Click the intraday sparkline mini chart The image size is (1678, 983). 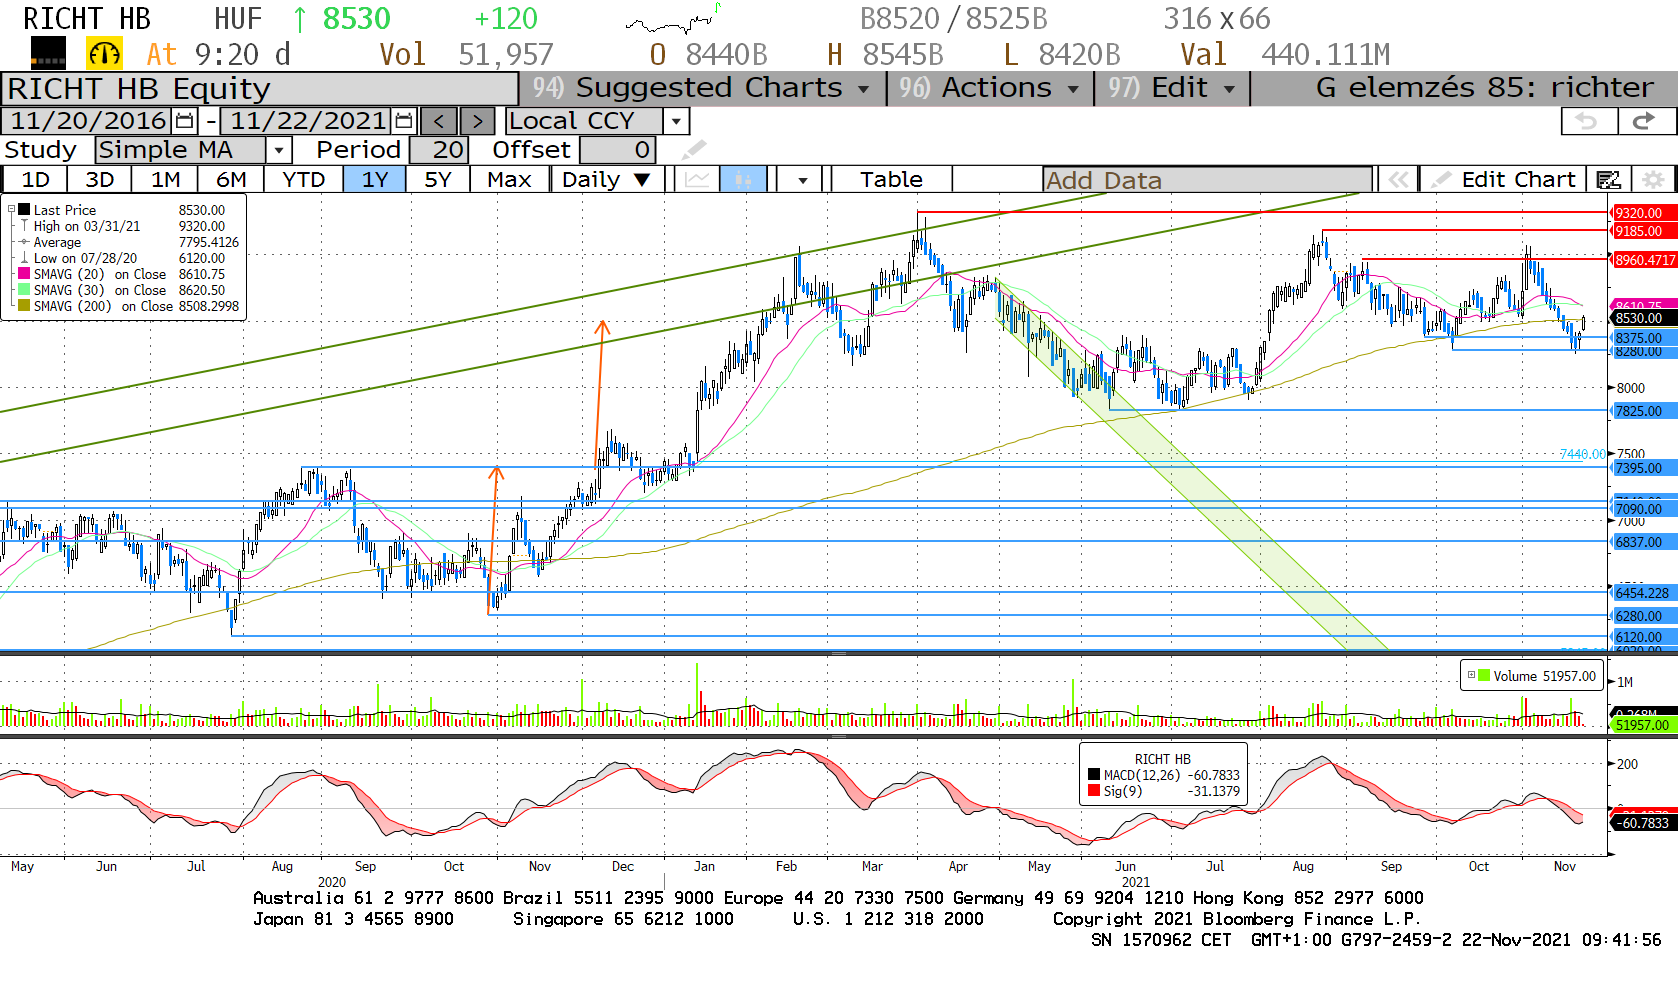pyautogui.click(x=673, y=19)
